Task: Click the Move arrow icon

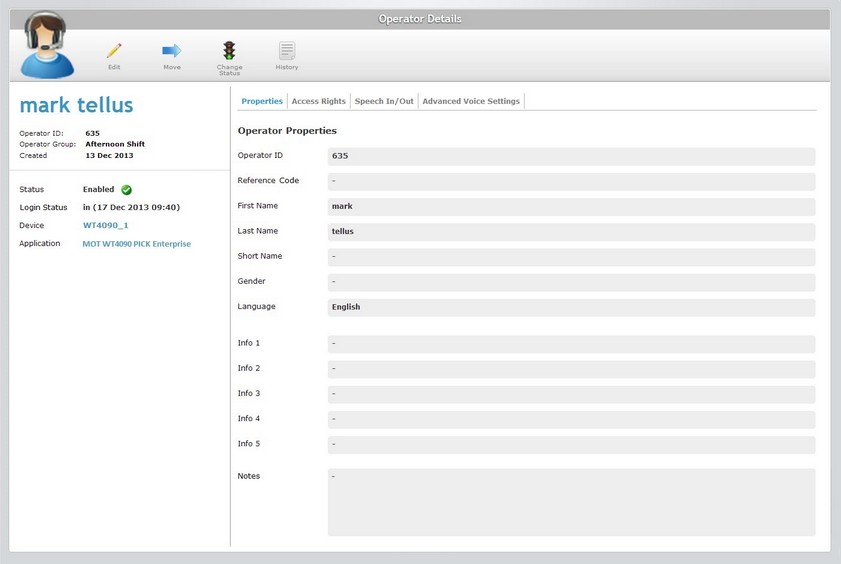Action: click(172, 51)
